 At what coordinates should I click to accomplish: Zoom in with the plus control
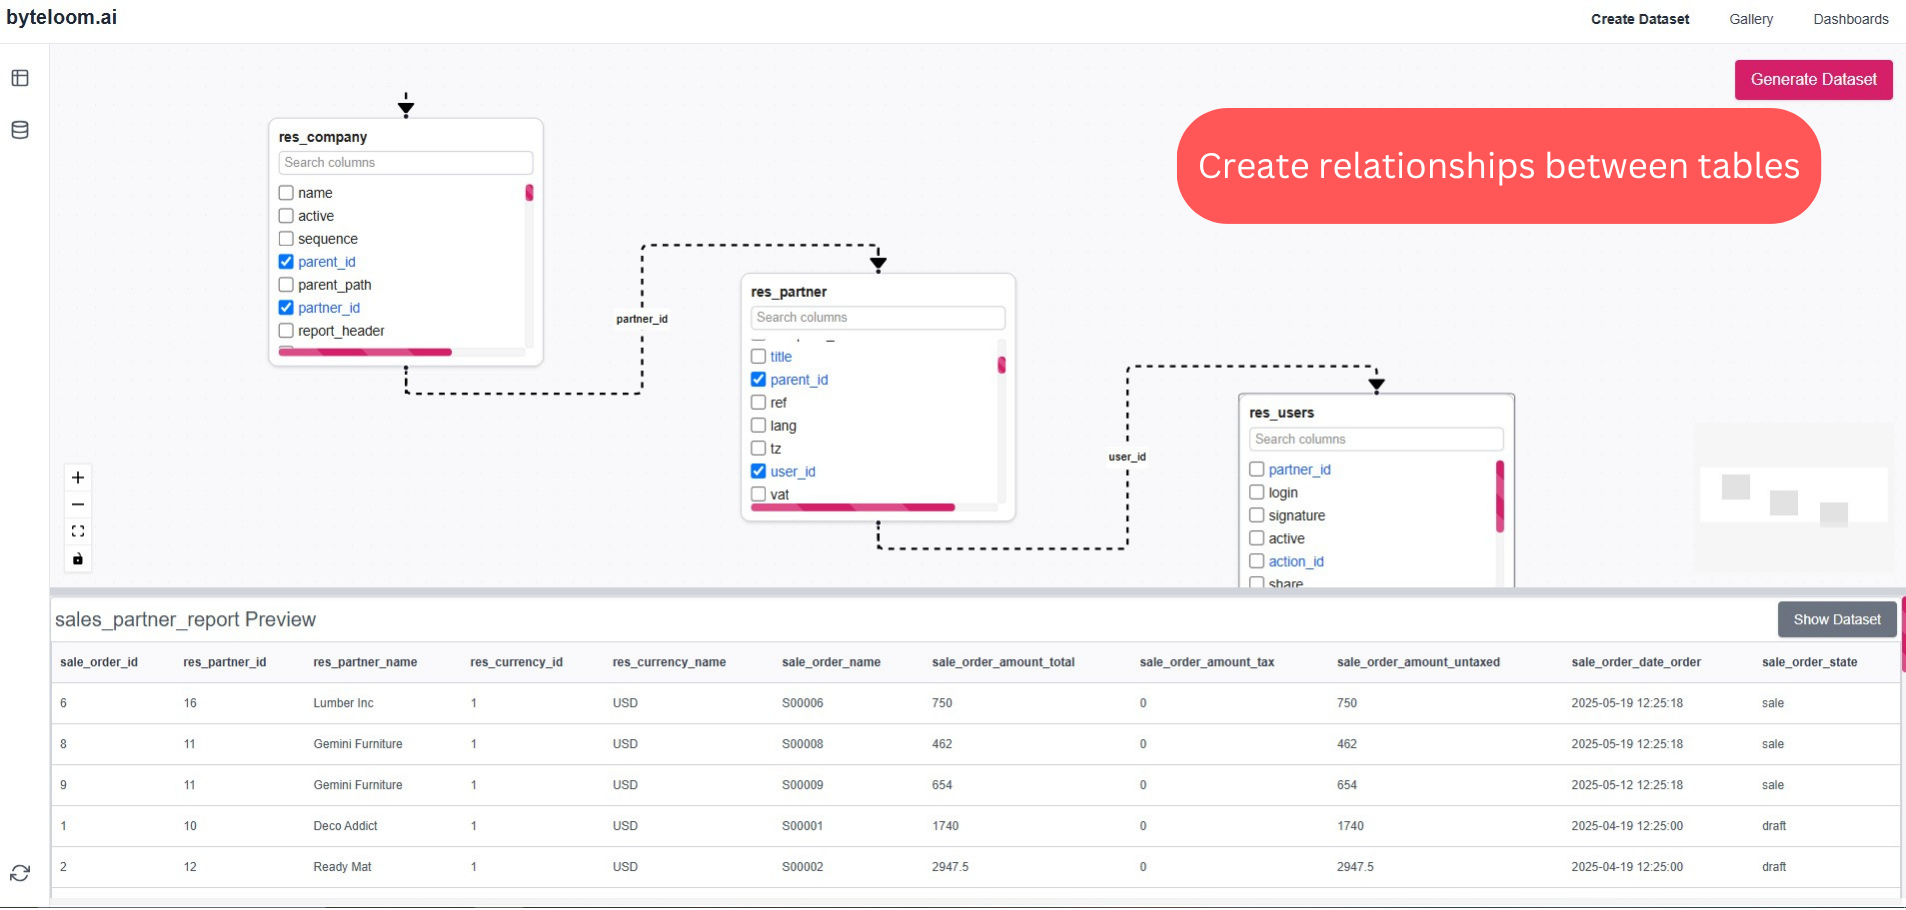(78, 478)
